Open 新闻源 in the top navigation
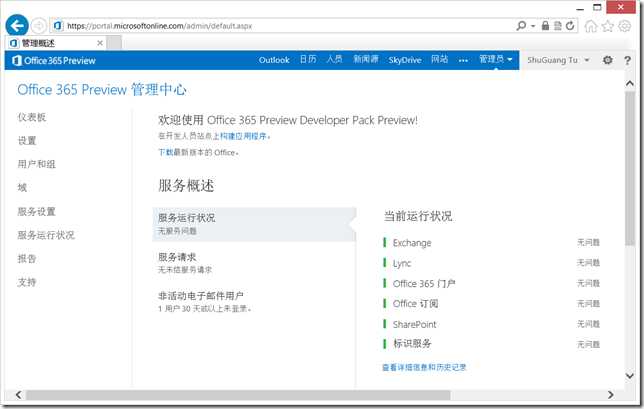 [x=366, y=60]
